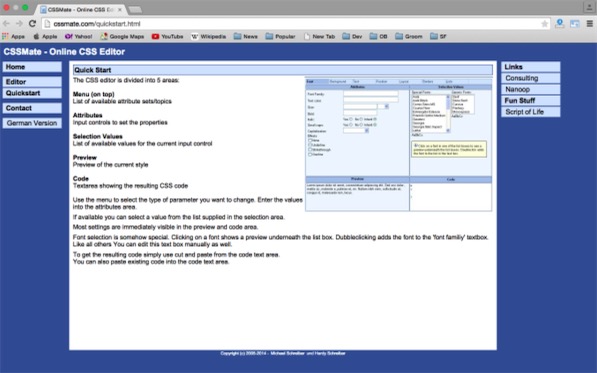The height and width of the screenshot is (373, 597).
Task: Switch to the German Version
Action: pos(32,123)
